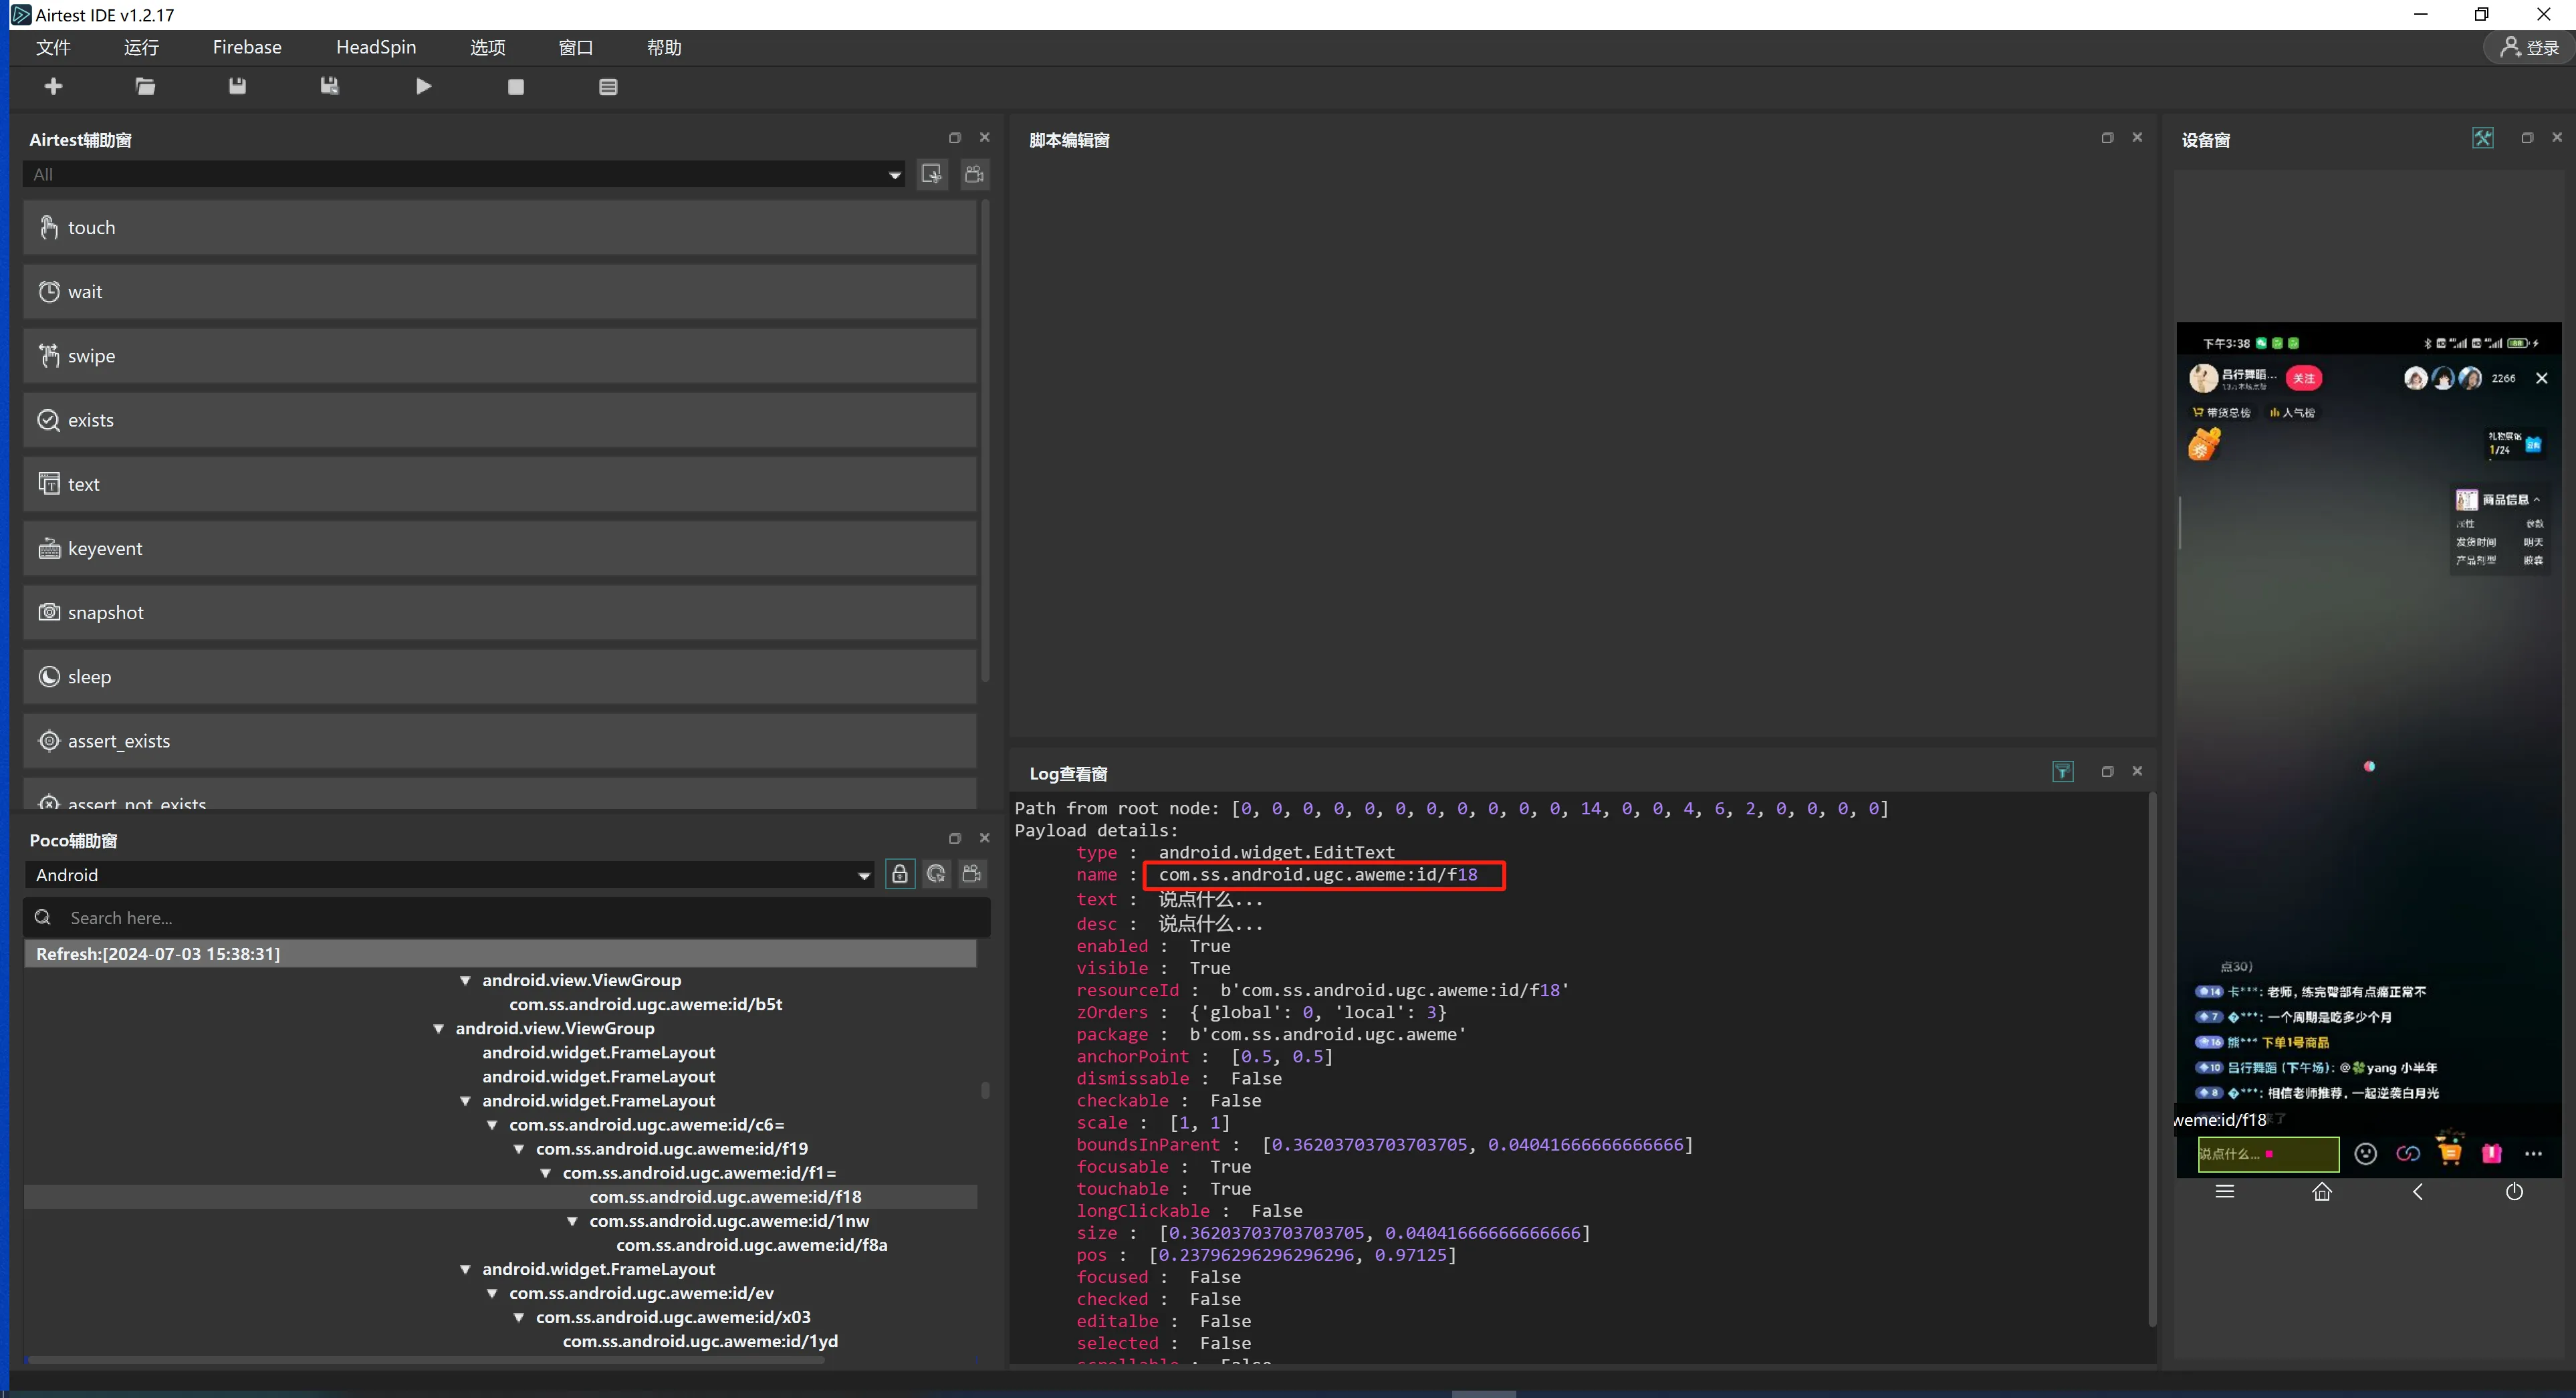Image resolution: width=2576 pixels, height=1398 pixels.
Task: Open the report view toolbar icon
Action: 608,87
